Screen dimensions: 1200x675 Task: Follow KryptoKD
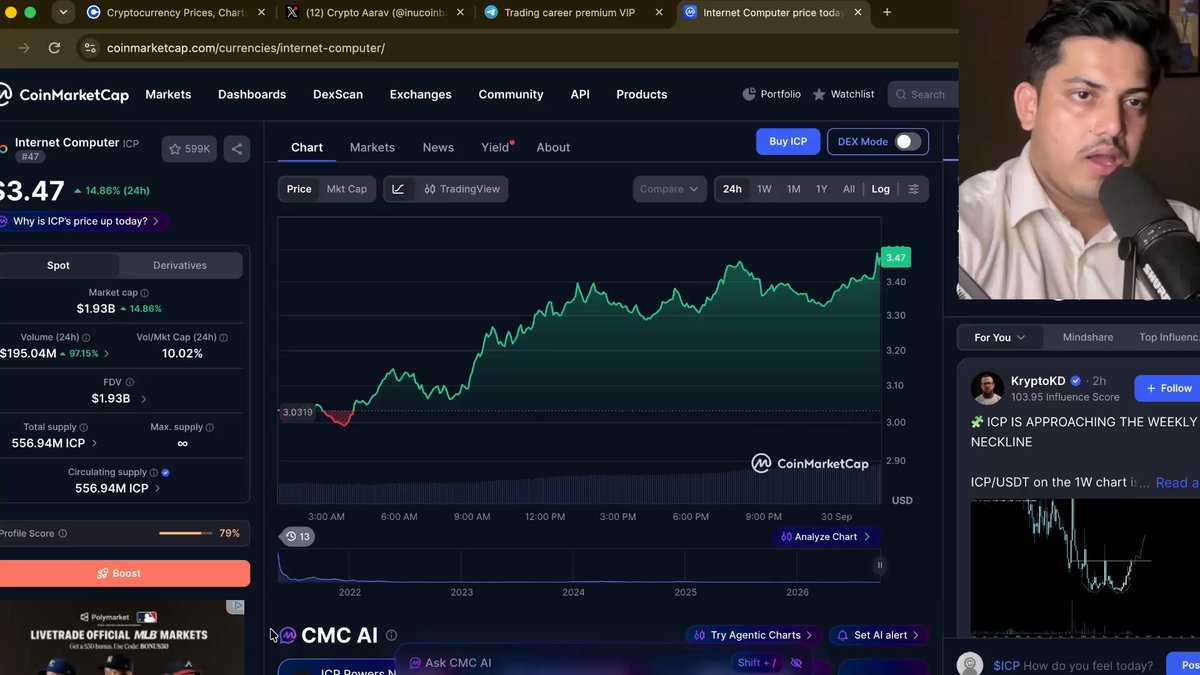pos(1168,388)
